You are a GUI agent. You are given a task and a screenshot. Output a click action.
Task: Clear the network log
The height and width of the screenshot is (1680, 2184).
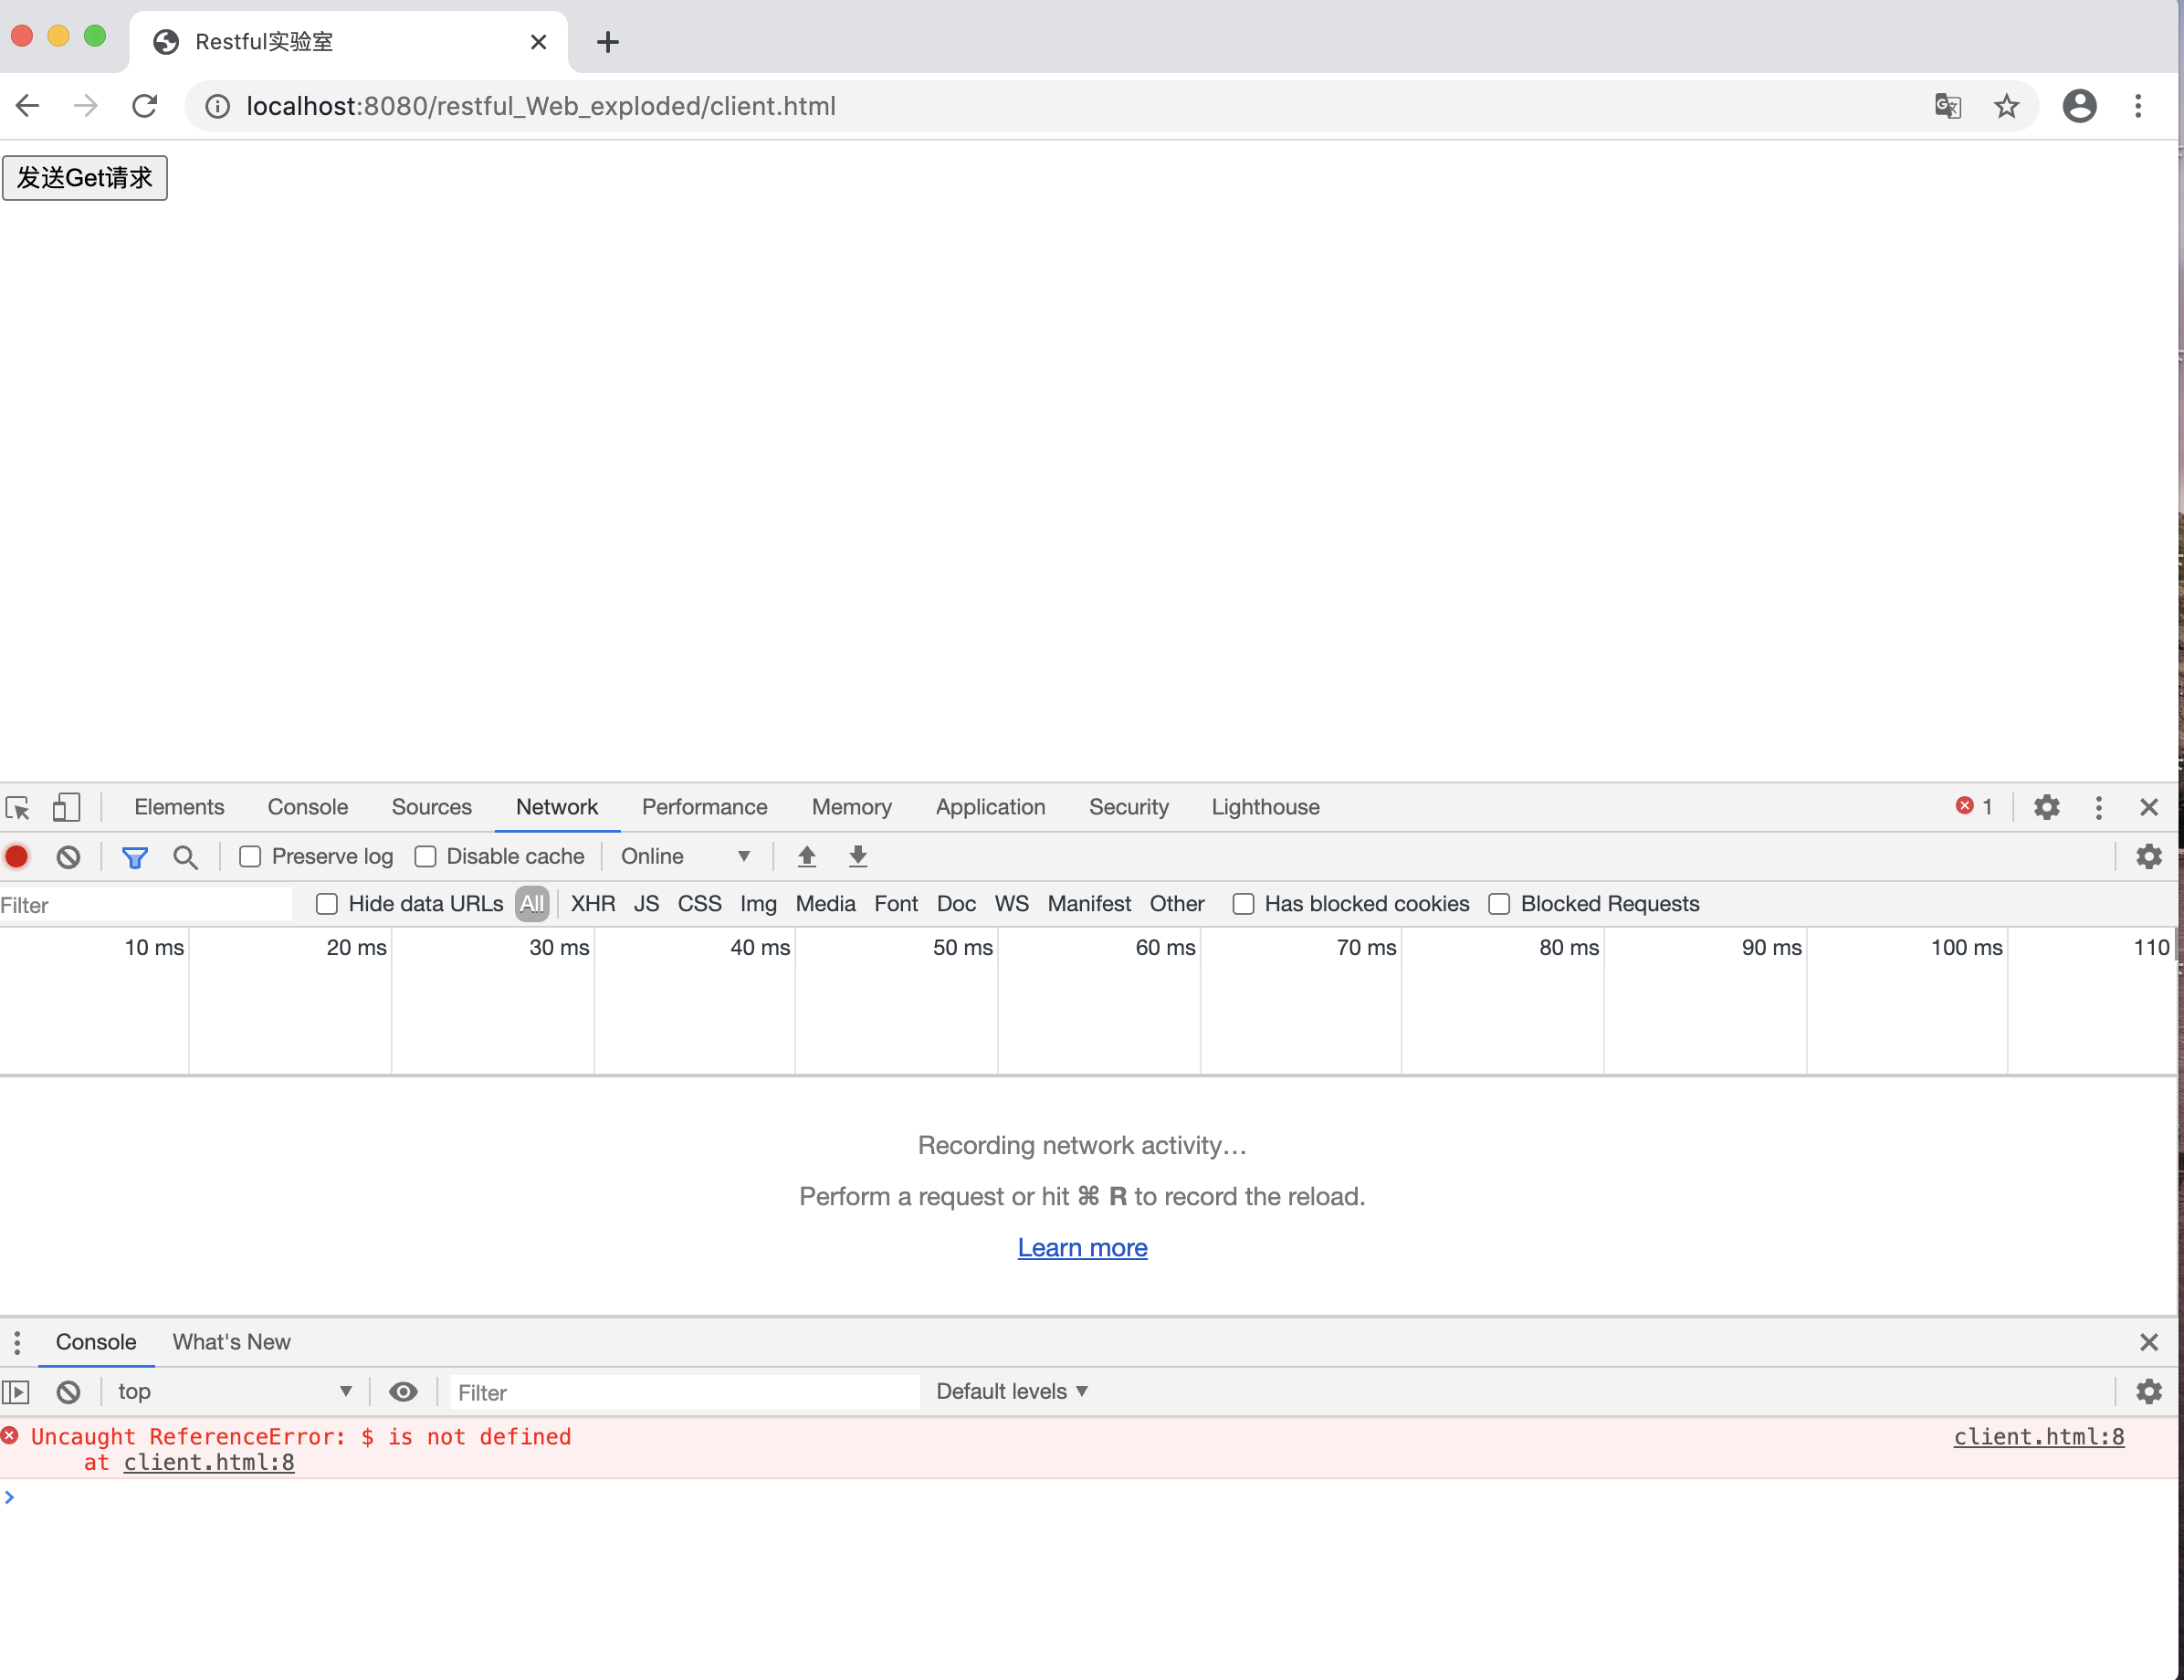point(68,857)
